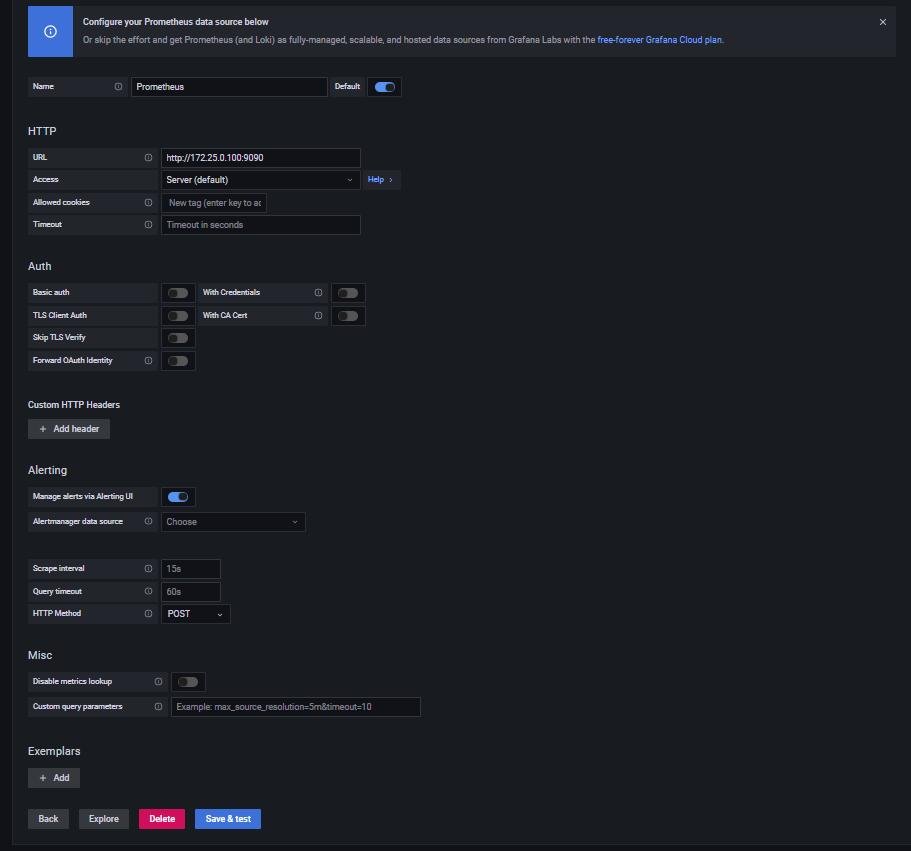Click the Exemplars Add button
This screenshot has width=911, height=851.
click(x=54, y=778)
